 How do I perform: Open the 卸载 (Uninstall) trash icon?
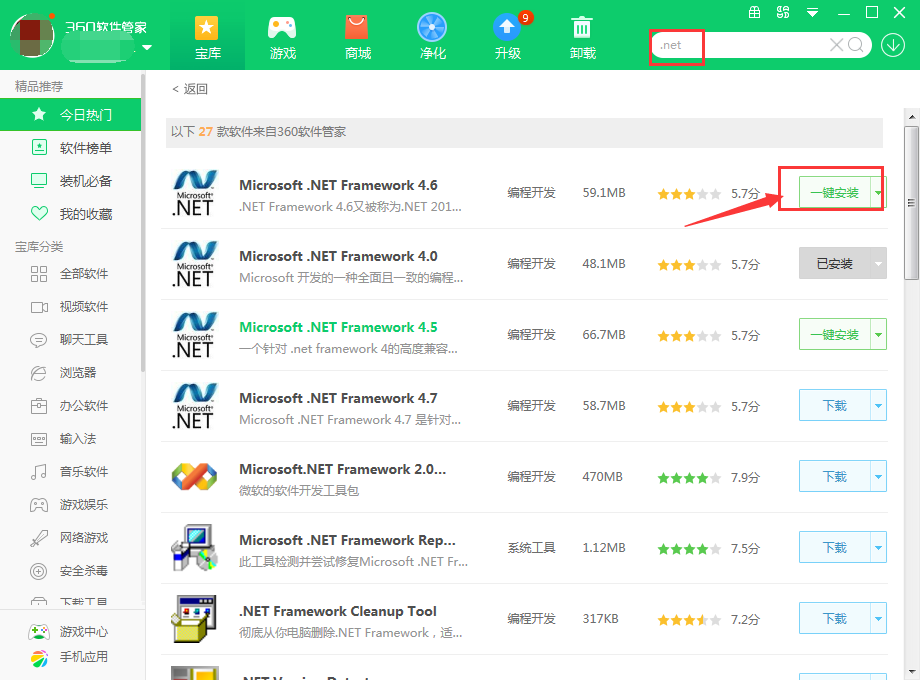click(x=582, y=36)
